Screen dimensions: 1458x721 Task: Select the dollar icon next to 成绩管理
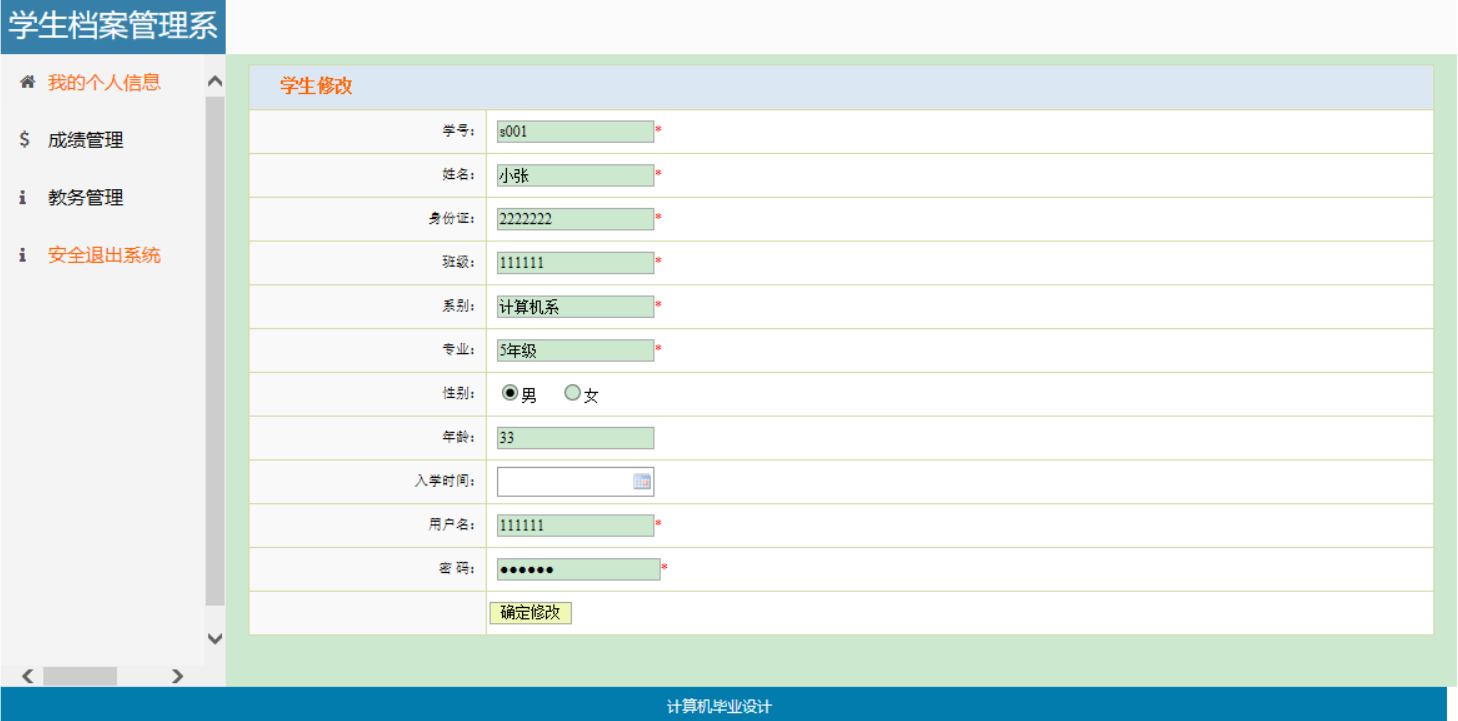click(25, 140)
